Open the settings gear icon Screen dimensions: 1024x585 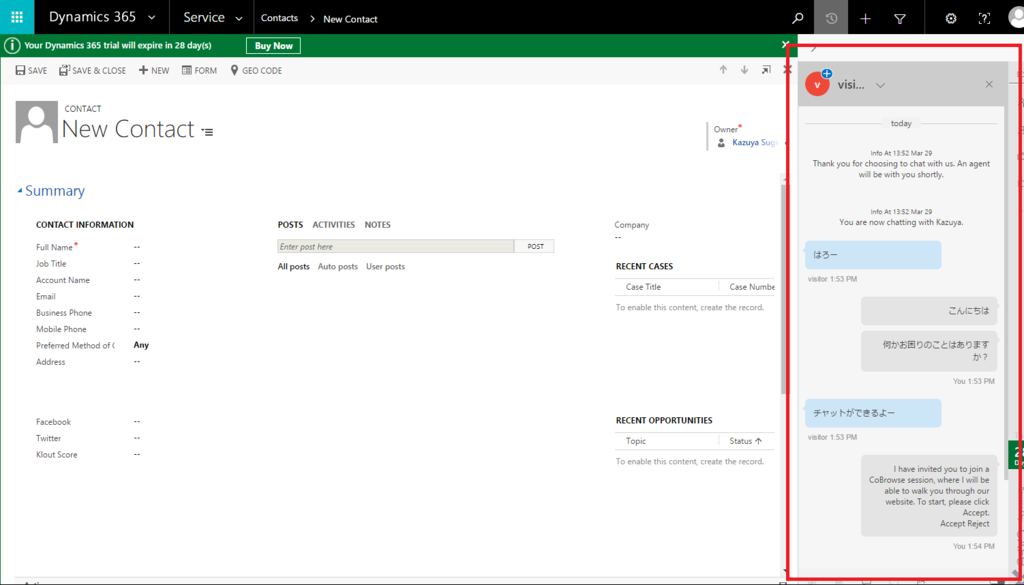tap(951, 18)
